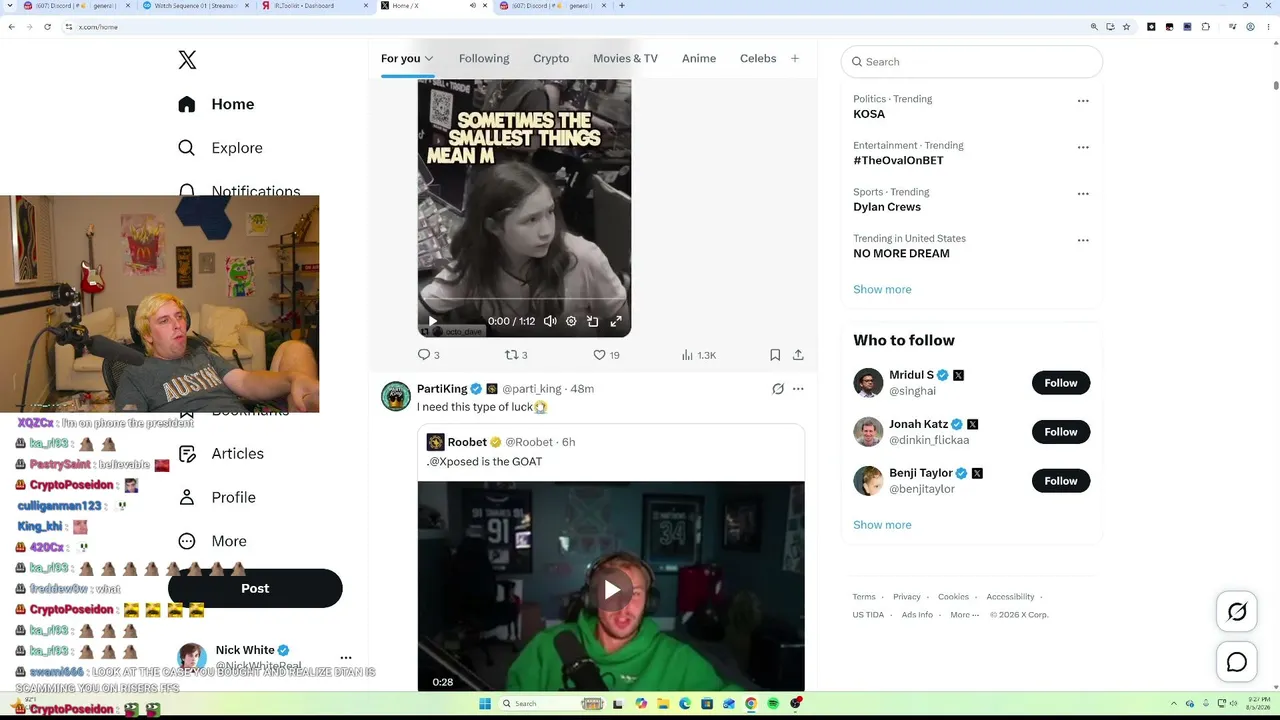This screenshot has width=1280, height=720.
Task: Share the top video post
Action: click(x=798, y=355)
